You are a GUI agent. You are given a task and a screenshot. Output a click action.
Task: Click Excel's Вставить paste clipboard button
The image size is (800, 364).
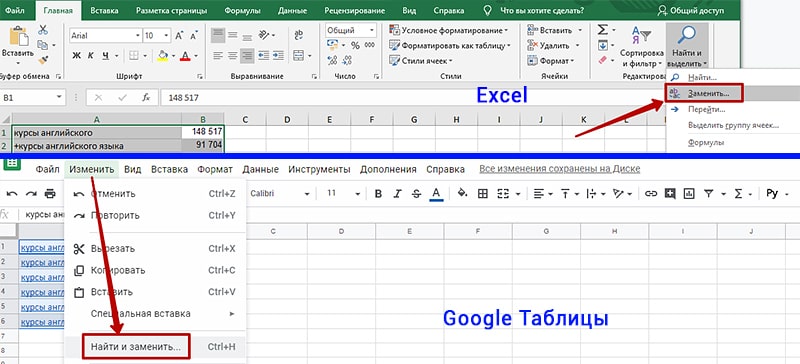(x=18, y=45)
